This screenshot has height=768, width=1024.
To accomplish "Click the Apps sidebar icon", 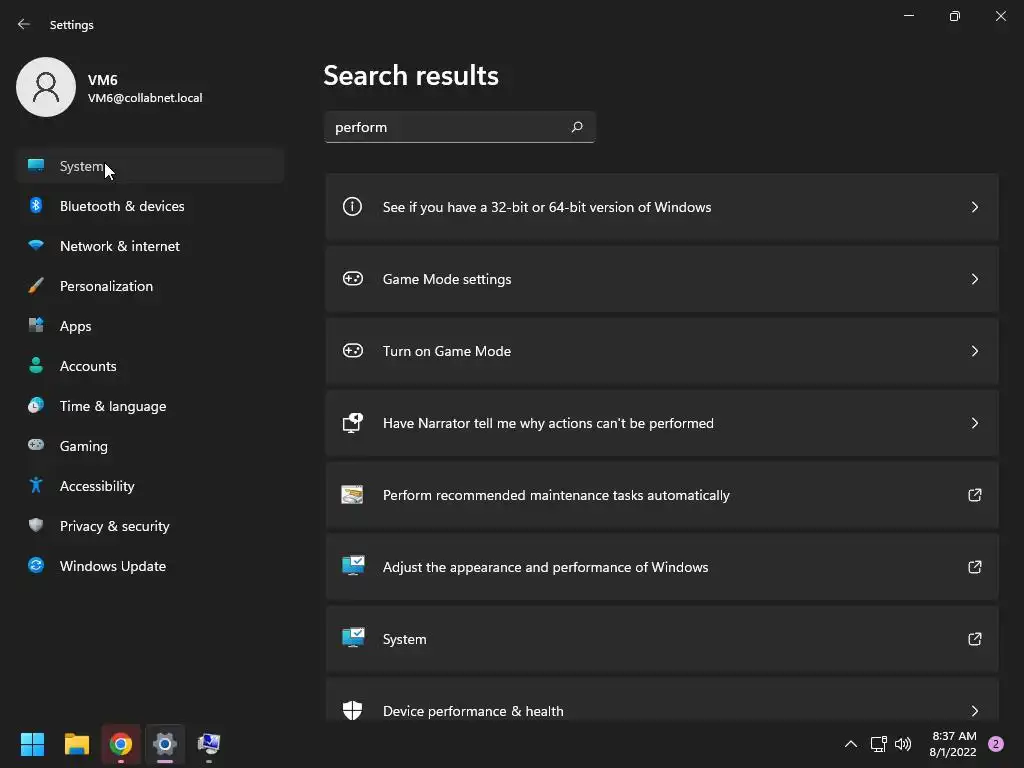I will (36, 326).
